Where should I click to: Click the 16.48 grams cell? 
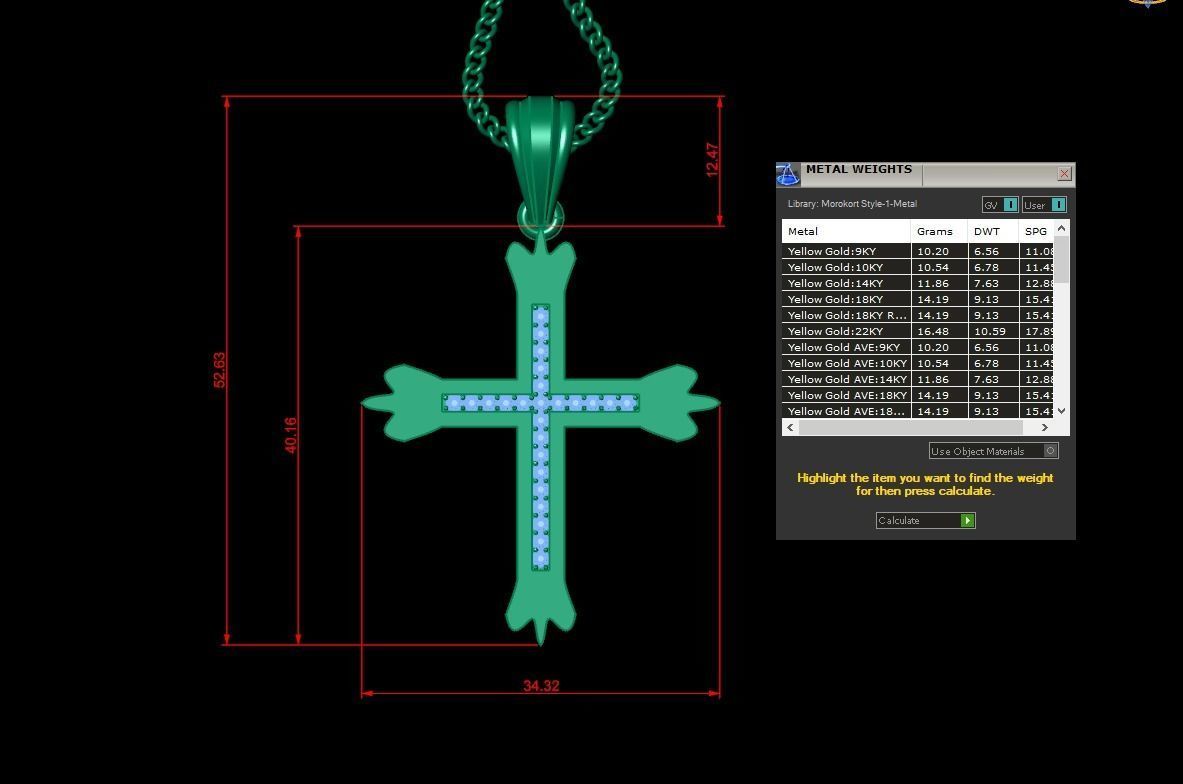coord(939,331)
